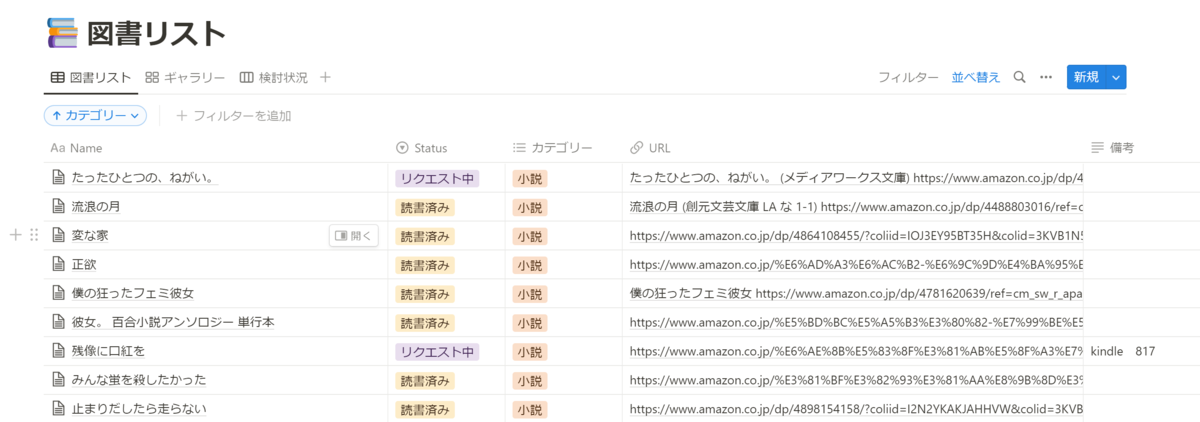Open the three-dots more options menu

click(1046, 77)
